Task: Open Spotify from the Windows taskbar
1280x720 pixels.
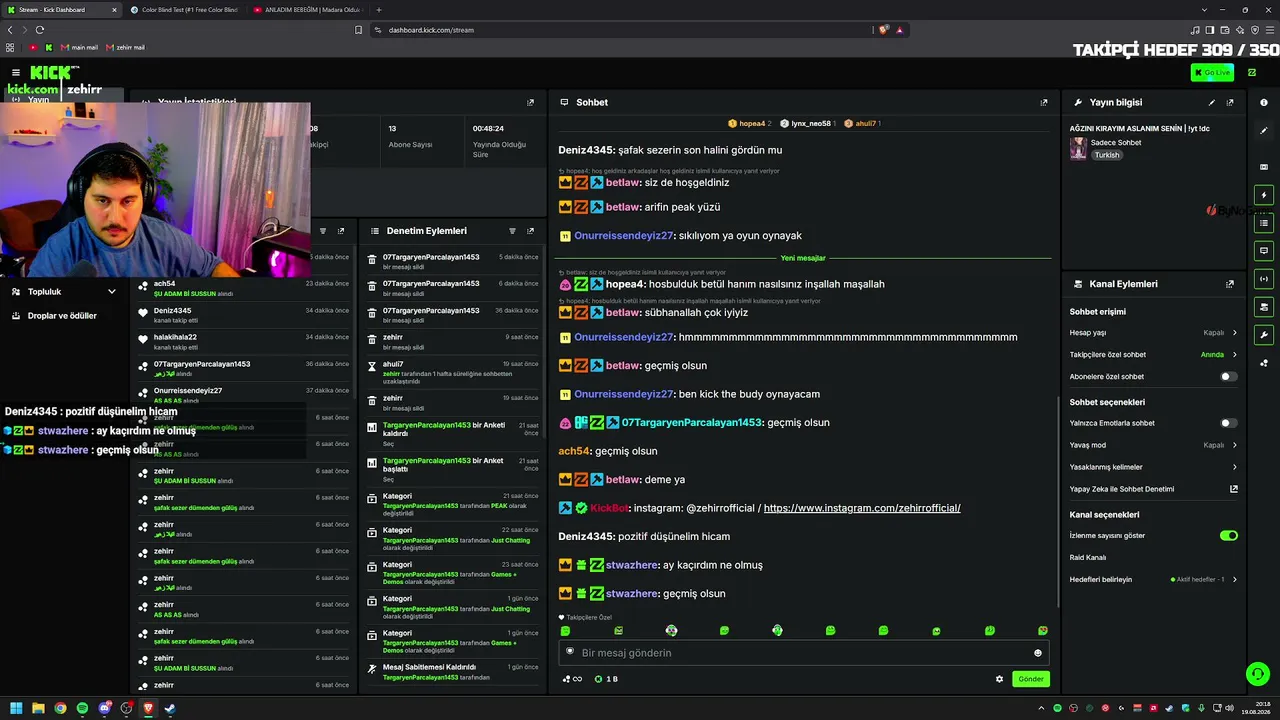Action: (82, 708)
